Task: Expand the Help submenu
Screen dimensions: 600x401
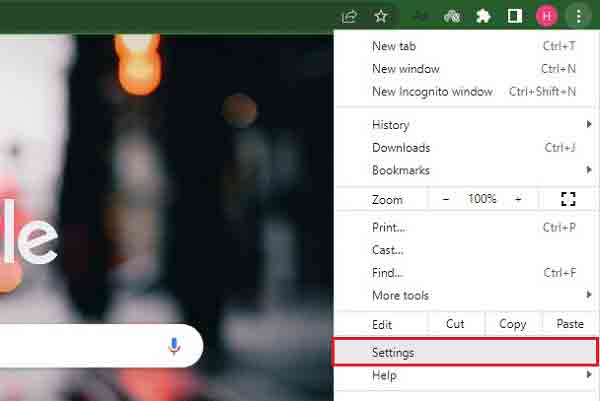Action: [x=464, y=375]
